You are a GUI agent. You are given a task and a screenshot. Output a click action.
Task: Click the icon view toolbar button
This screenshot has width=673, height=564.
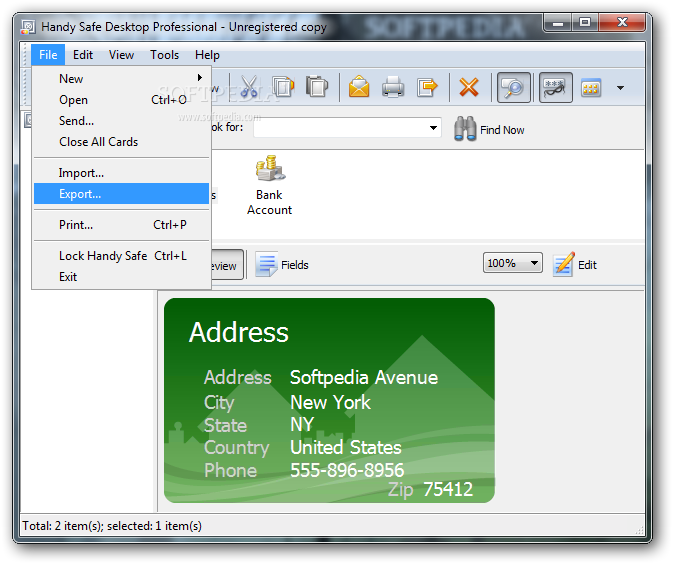591,88
